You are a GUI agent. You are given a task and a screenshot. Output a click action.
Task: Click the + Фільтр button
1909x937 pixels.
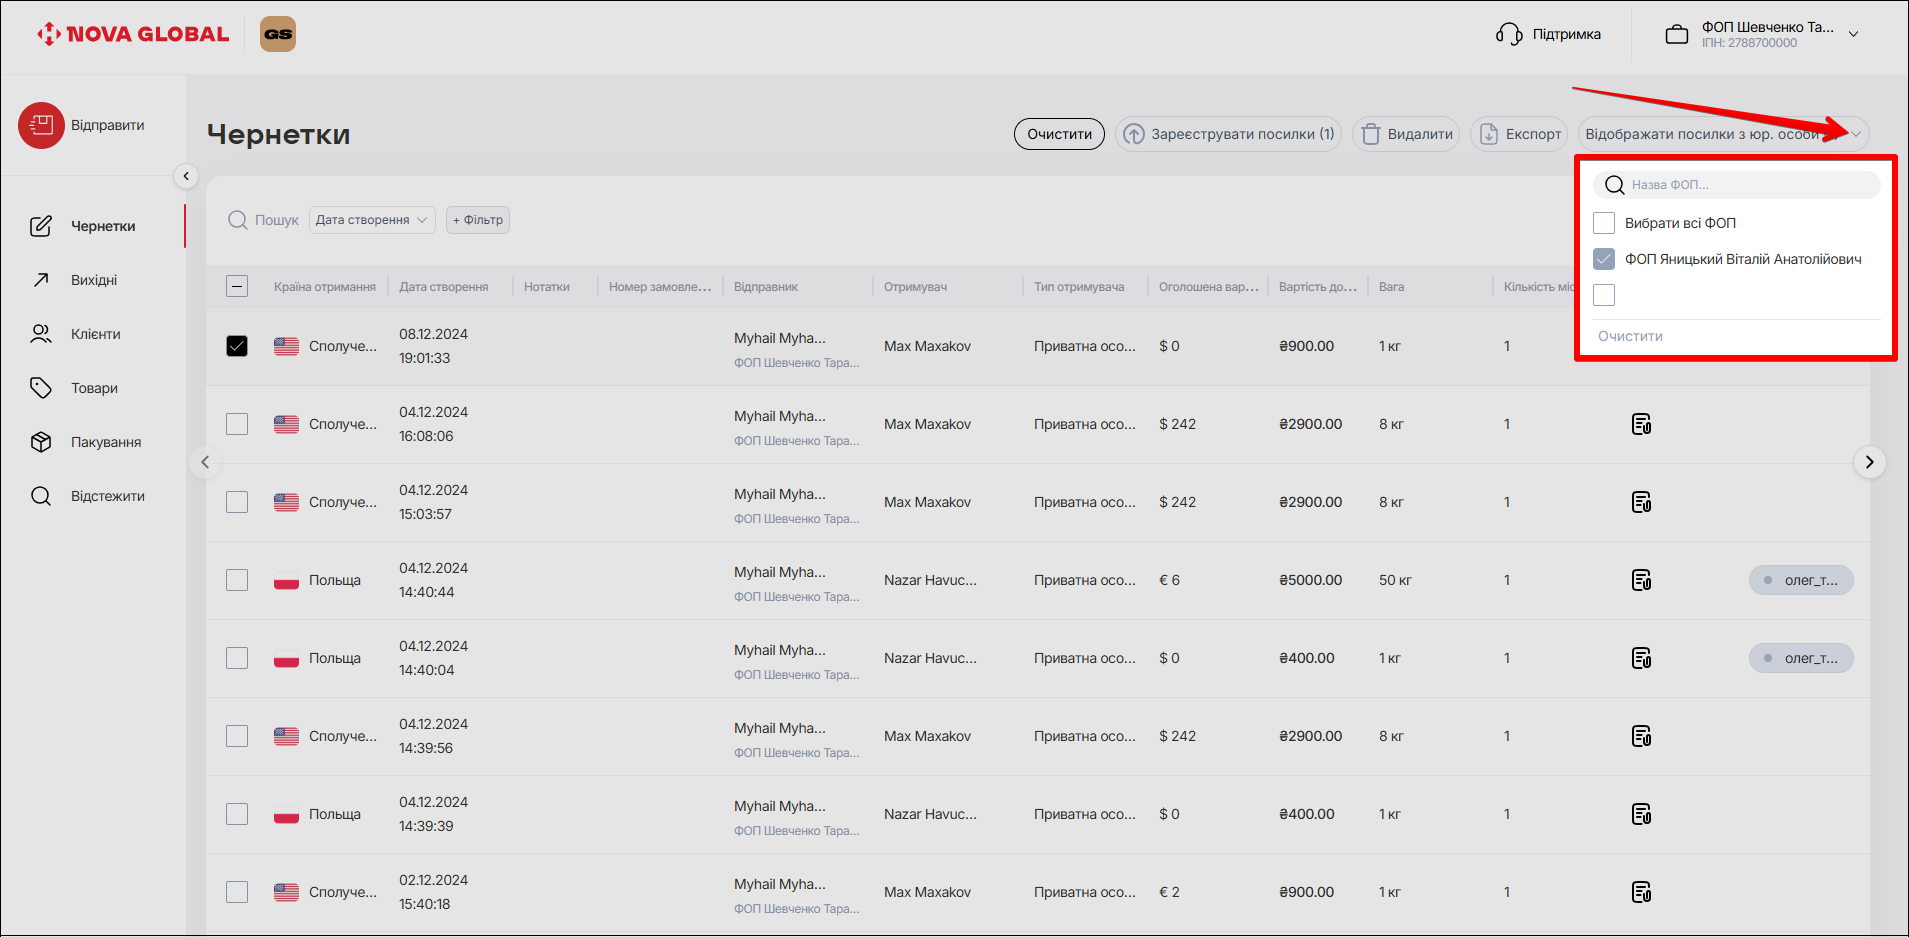click(478, 220)
